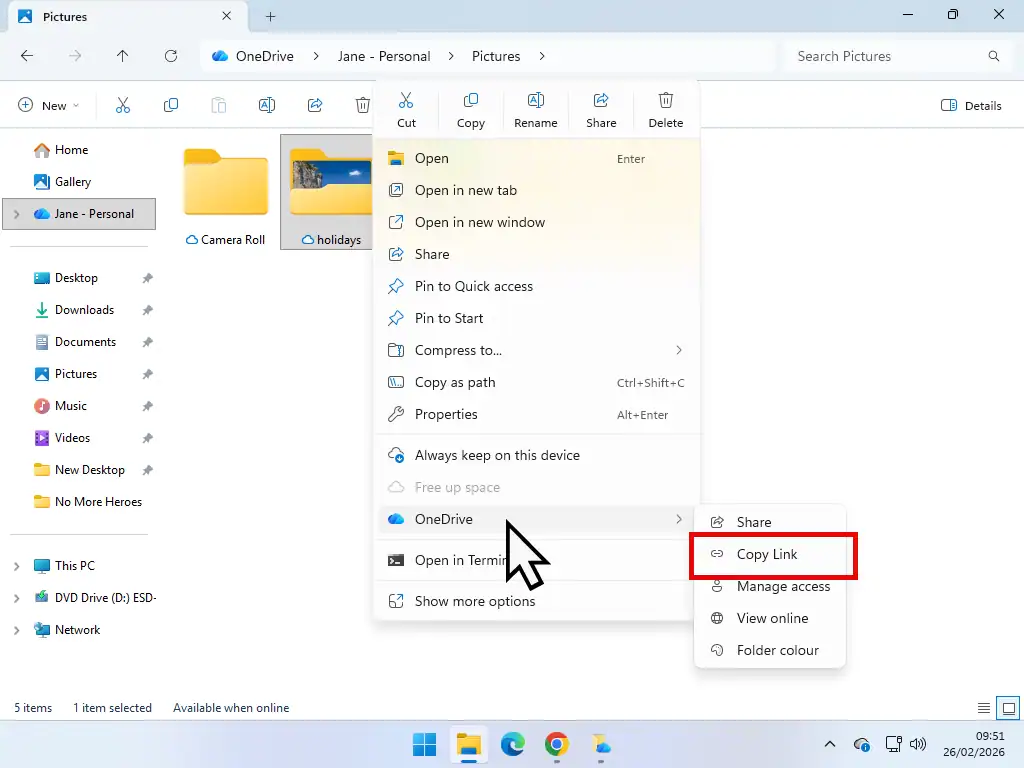The width and height of the screenshot is (1024, 768).
Task: Click the Refresh icon in the navigation bar
Action: point(171,56)
